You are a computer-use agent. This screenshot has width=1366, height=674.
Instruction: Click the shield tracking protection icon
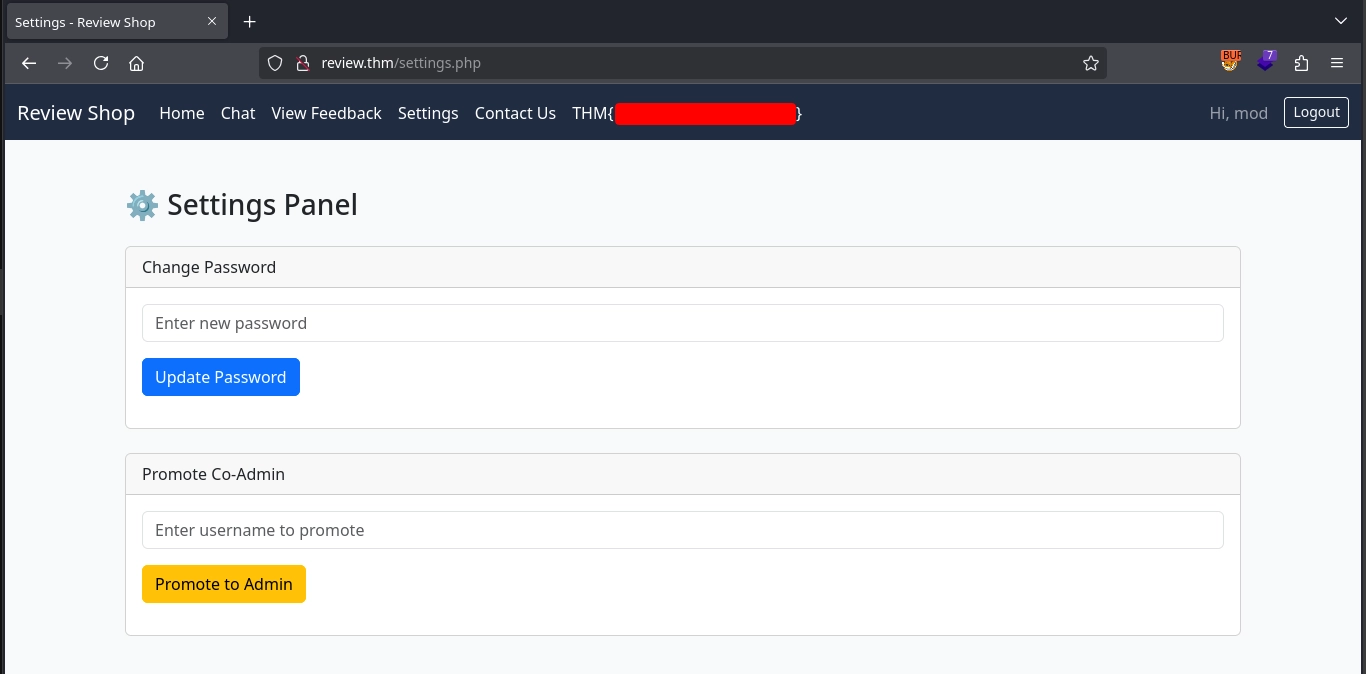point(276,63)
